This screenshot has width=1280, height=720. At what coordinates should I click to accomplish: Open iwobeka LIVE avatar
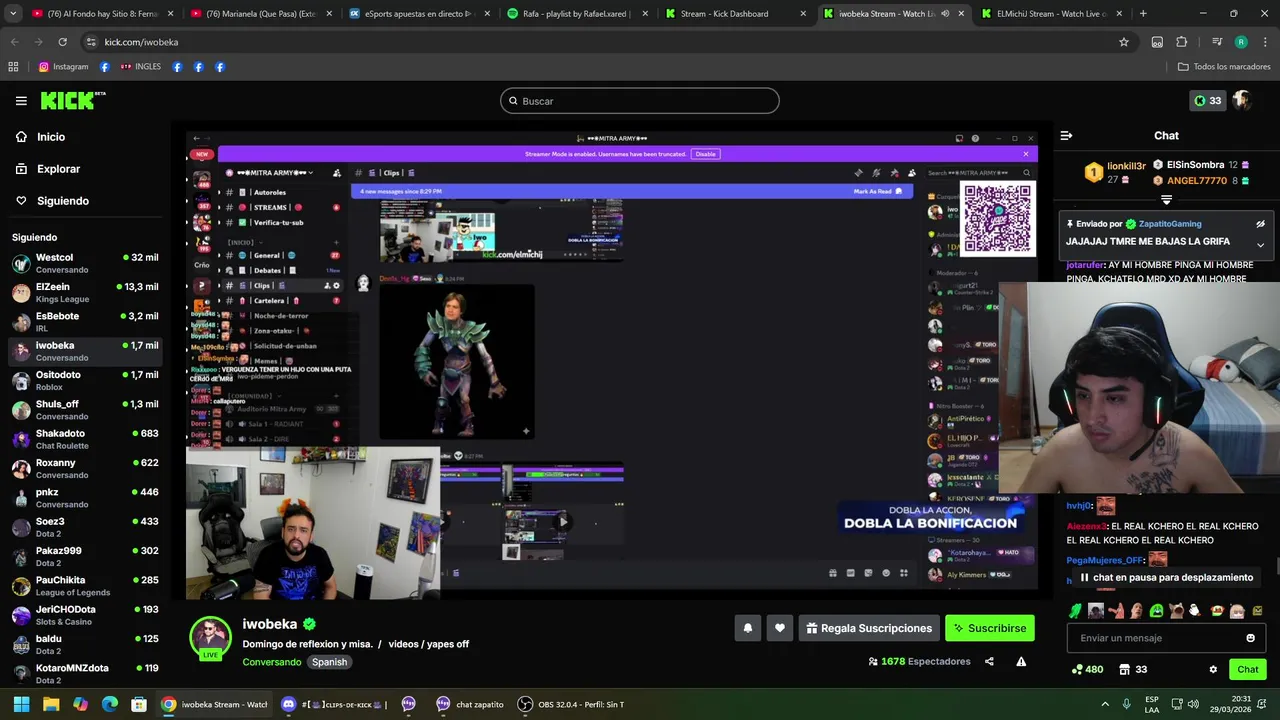click(210, 637)
